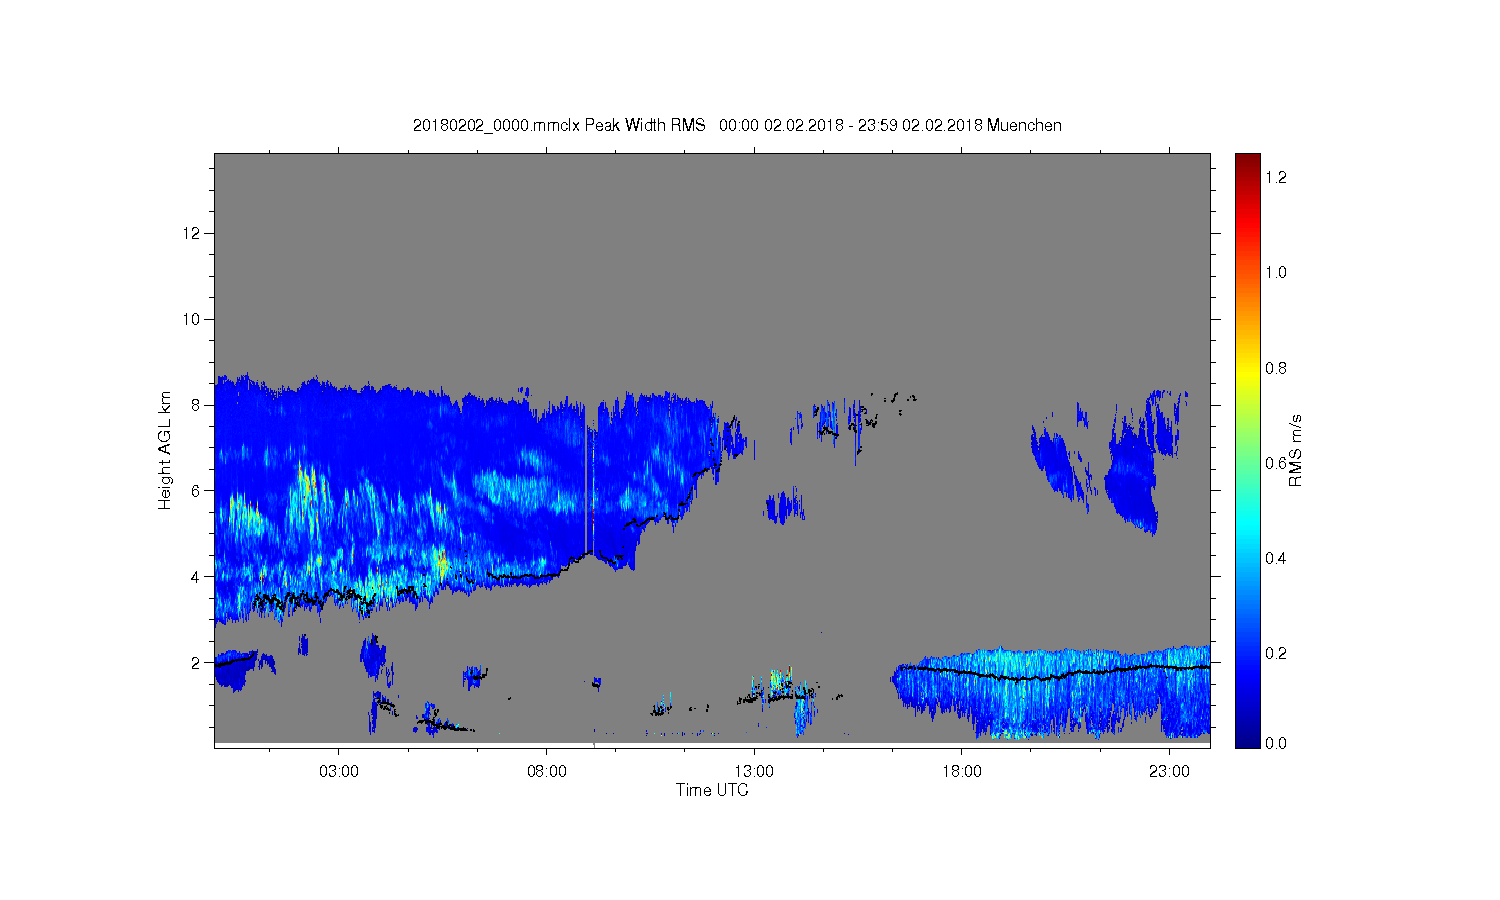Image resolution: width=1500 pixels, height=900 pixels.
Task: Click the 'Time UTC' x-axis label
Action: [712, 790]
